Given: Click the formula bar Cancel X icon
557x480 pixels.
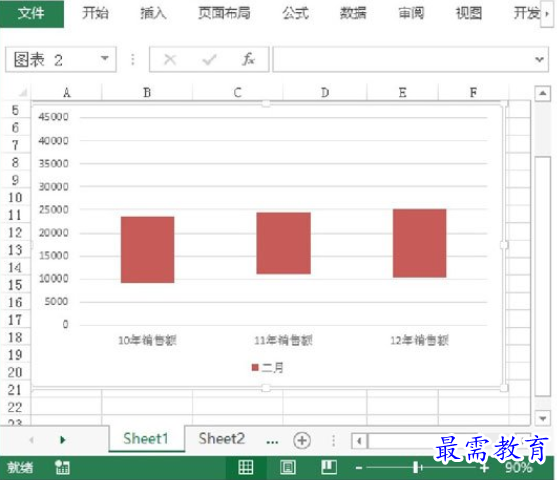Looking at the screenshot, I should point(170,60).
